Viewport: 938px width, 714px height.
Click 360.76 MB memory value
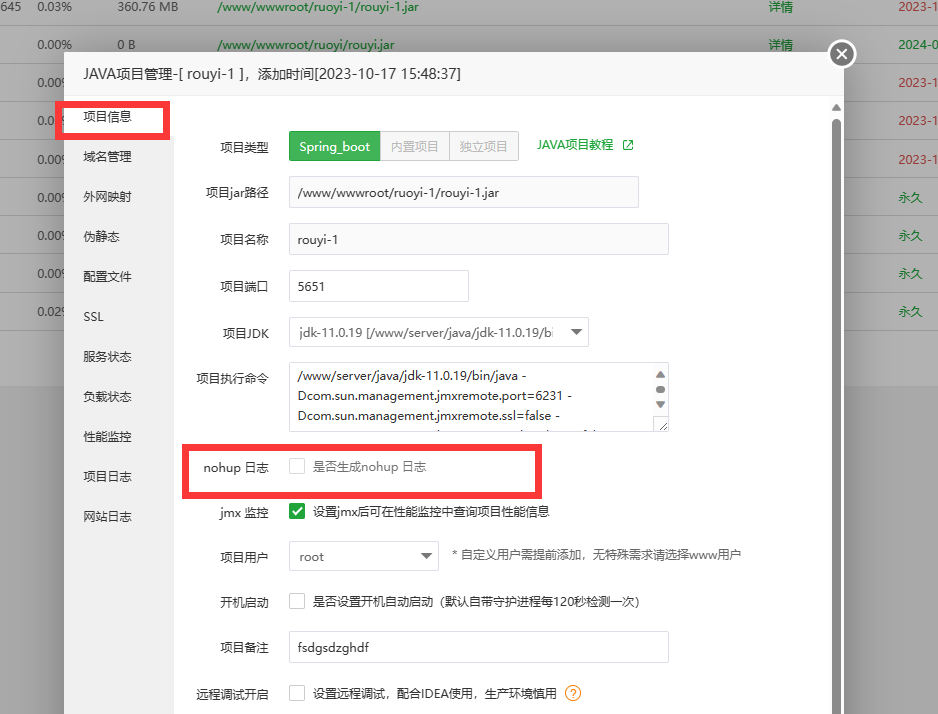[148, 7]
